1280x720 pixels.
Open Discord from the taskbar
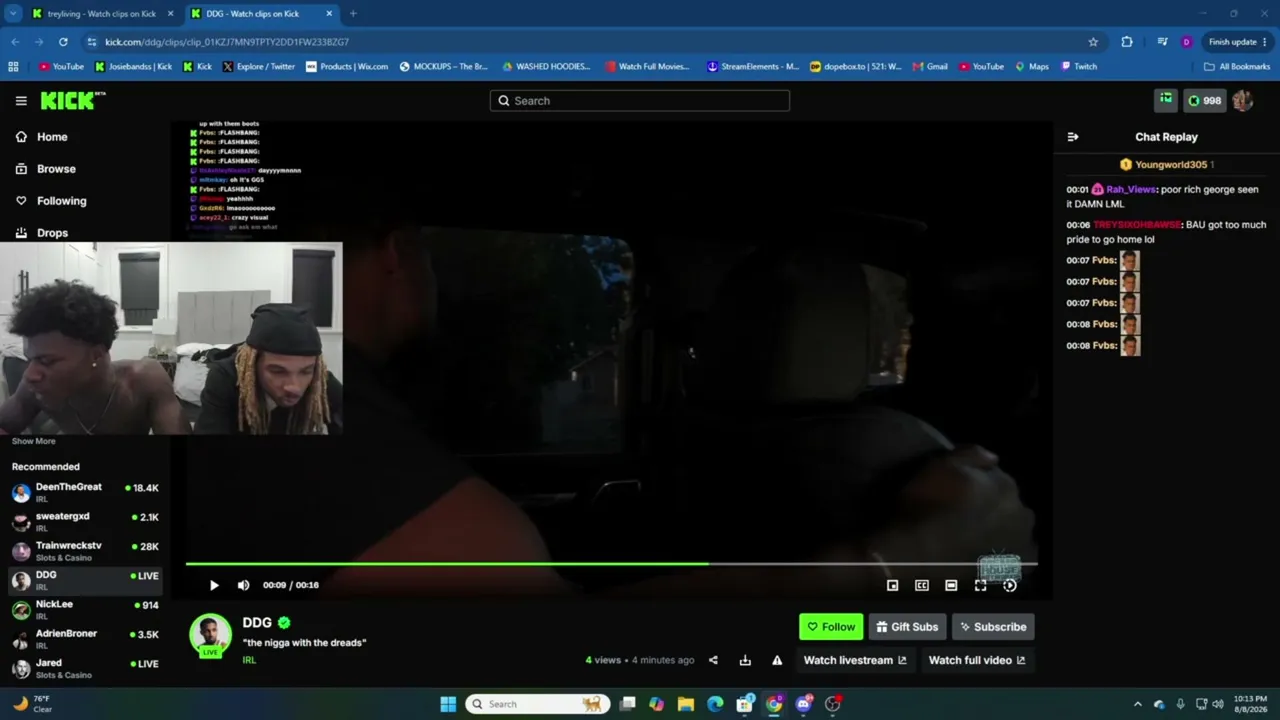[x=803, y=704]
